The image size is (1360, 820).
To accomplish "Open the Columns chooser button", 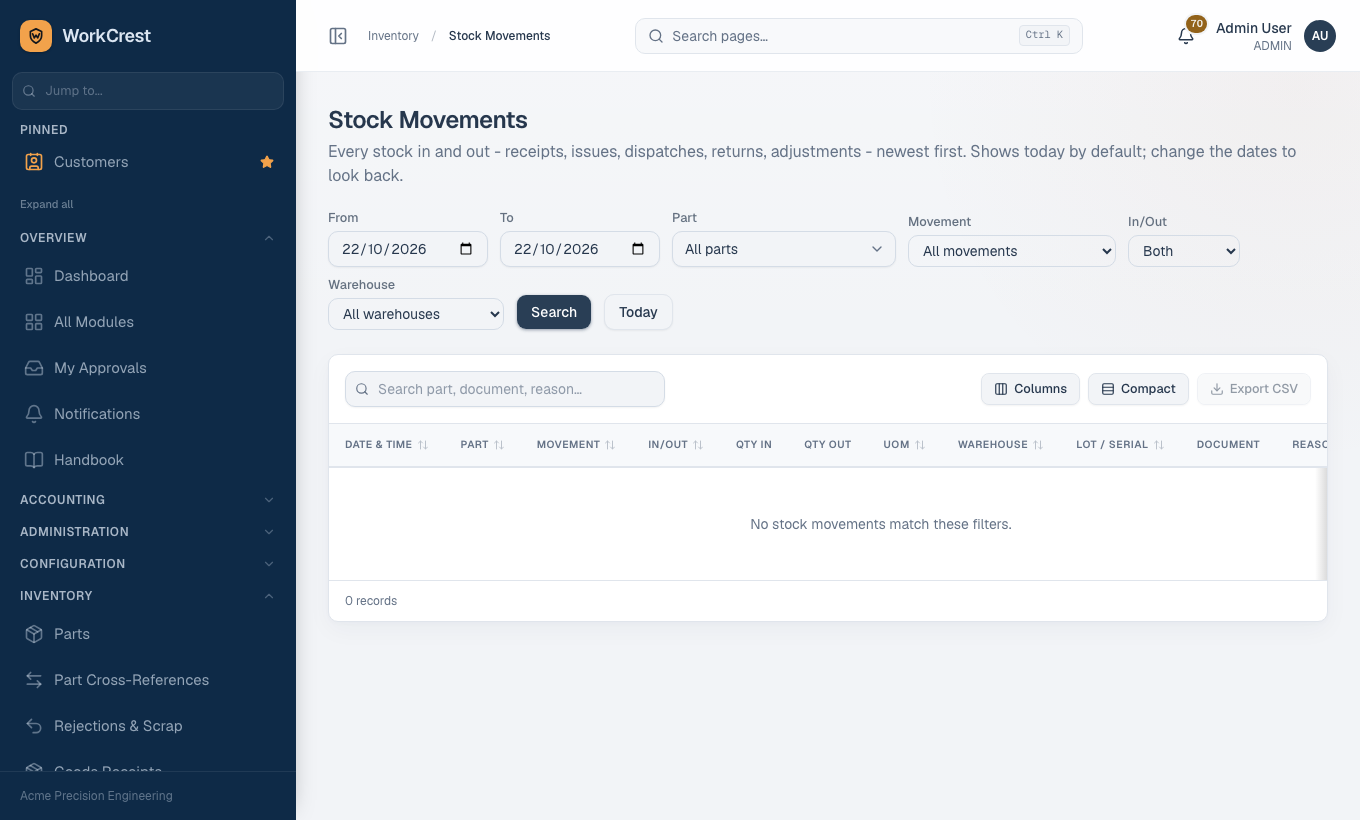I will click(1030, 389).
